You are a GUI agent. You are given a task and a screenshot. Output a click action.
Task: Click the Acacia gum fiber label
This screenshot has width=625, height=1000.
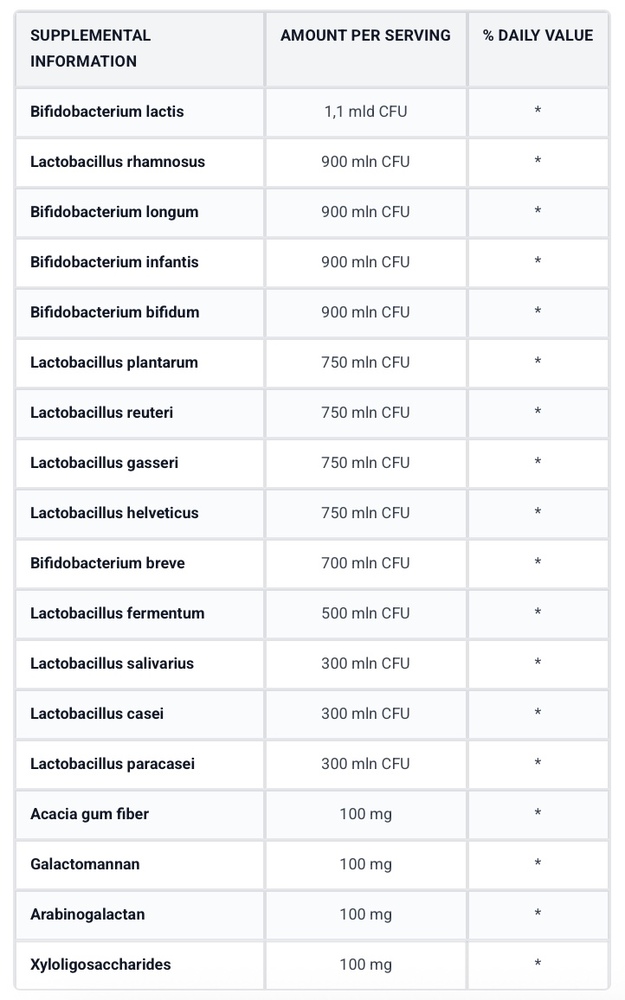pyautogui.click(x=89, y=814)
